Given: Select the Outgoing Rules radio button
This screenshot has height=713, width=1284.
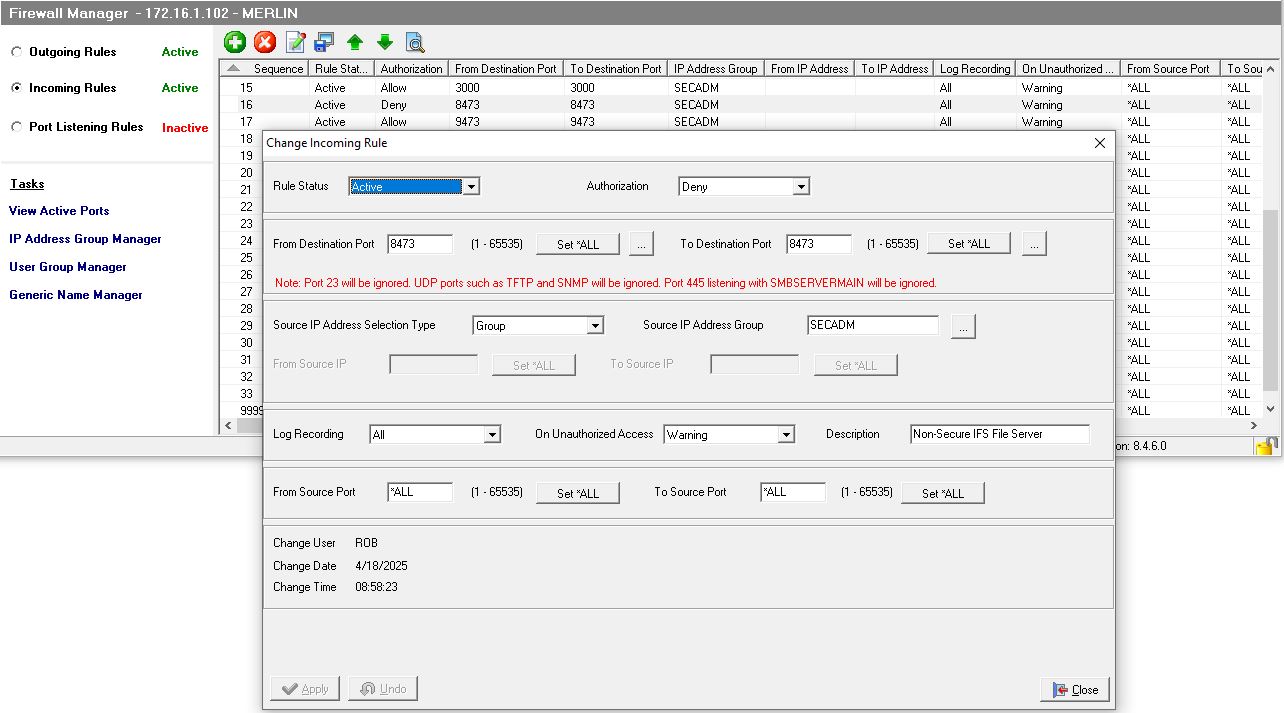Looking at the screenshot, I should pyautogui.click(x=16, y=51).
